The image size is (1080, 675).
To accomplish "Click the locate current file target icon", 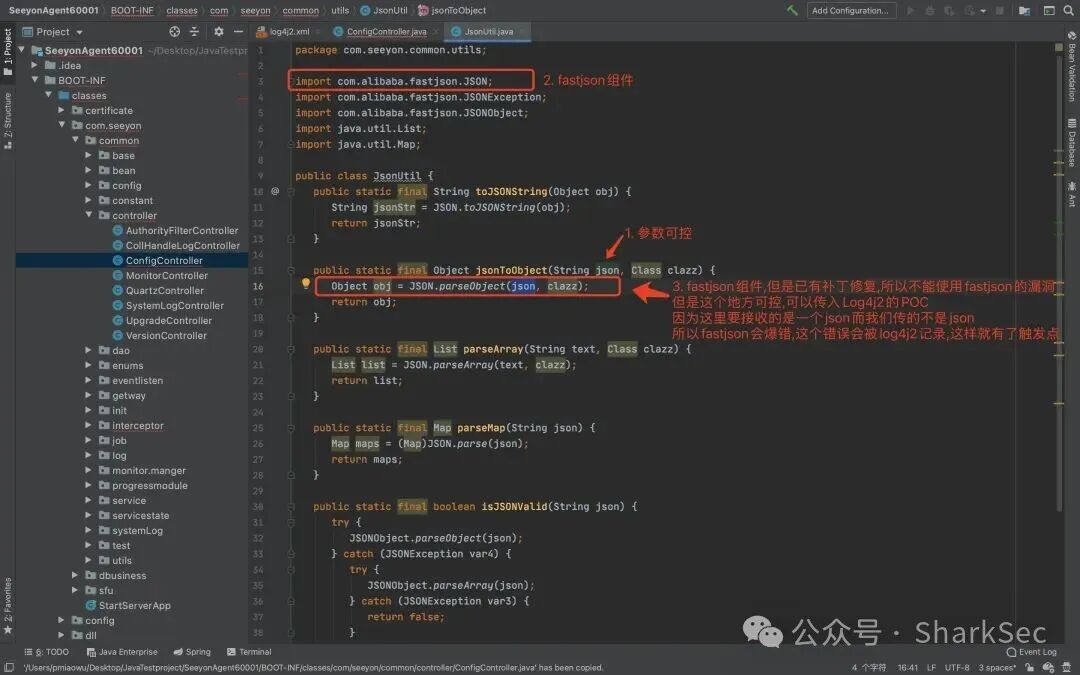I will coord(174,32).
